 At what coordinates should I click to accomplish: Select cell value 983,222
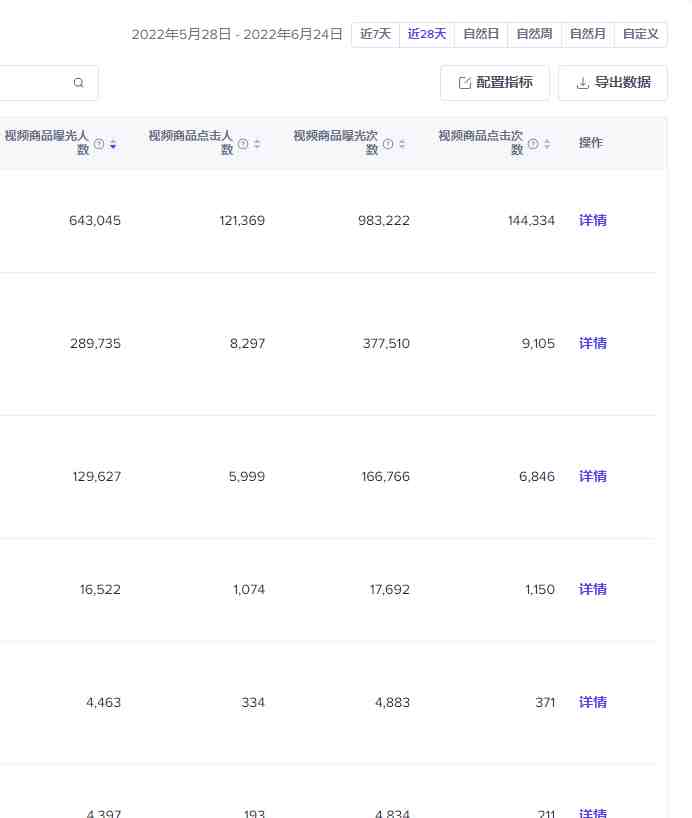coord(384,221)
